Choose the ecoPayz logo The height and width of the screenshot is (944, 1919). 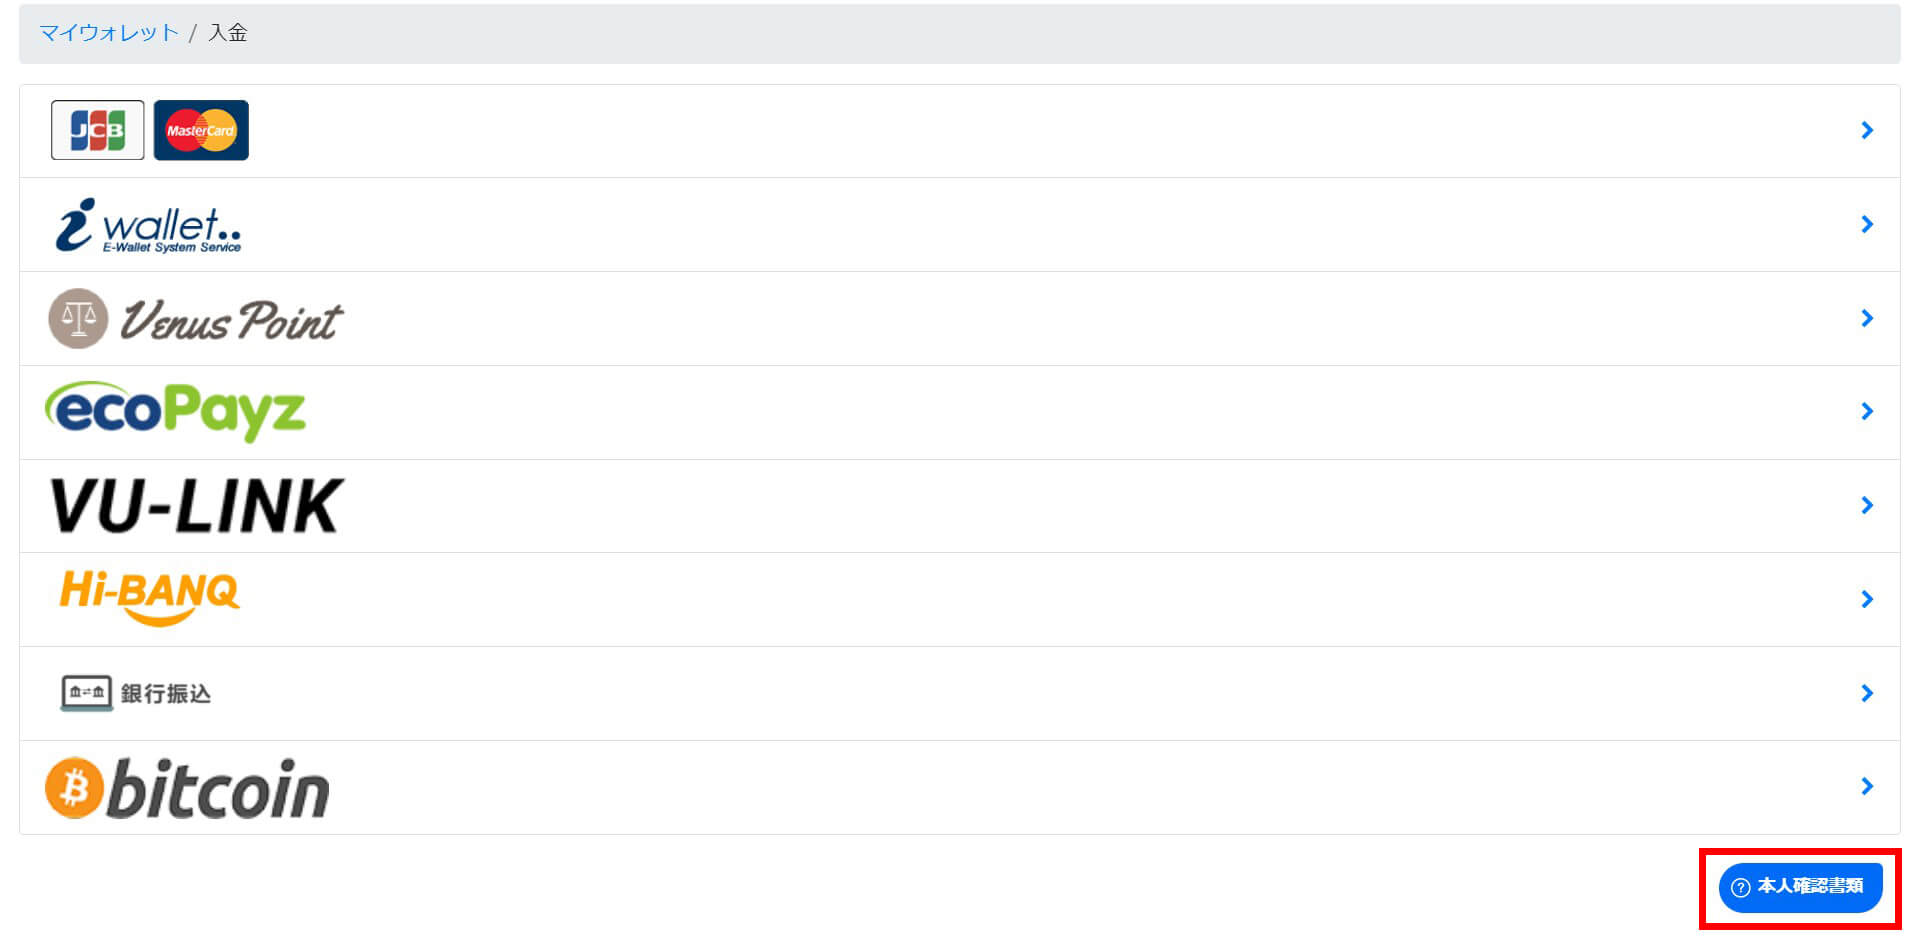point(175,411)
